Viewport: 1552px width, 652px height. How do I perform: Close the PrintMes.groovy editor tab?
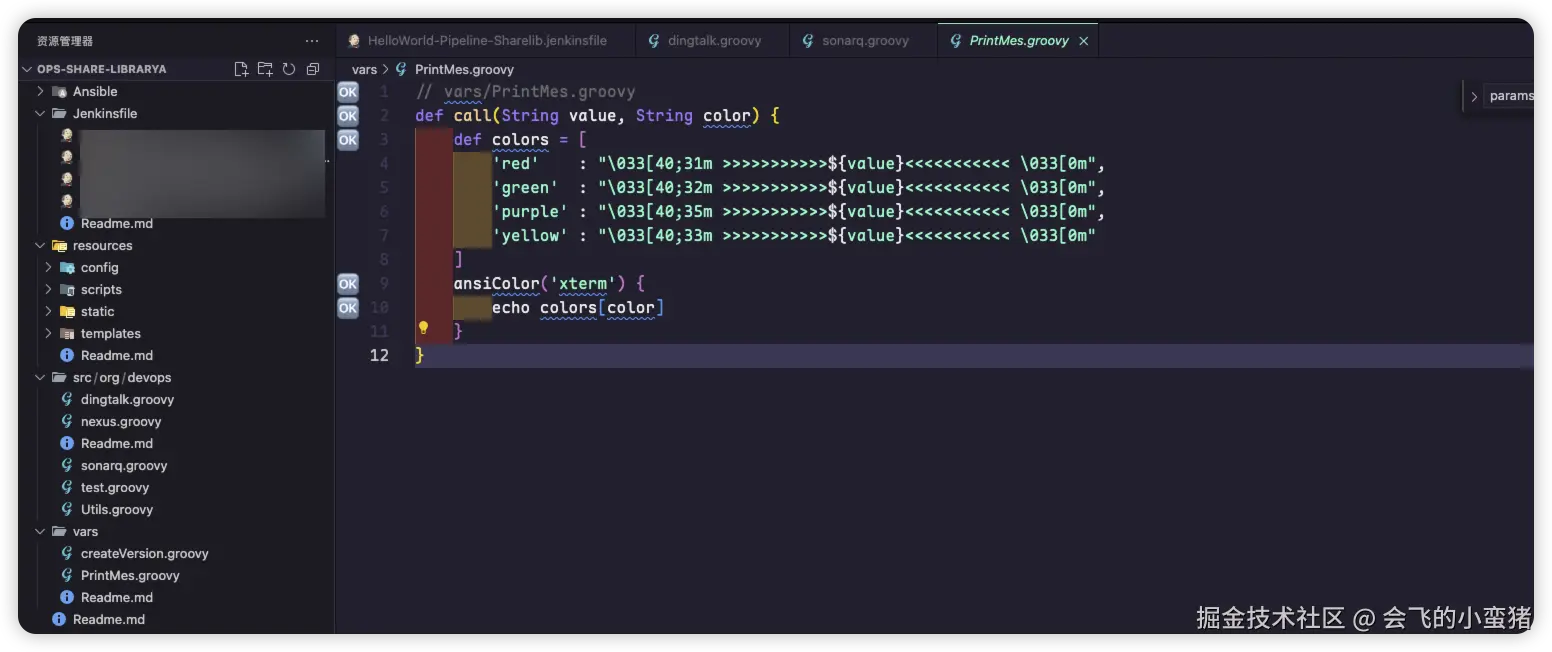(1083, 41)
